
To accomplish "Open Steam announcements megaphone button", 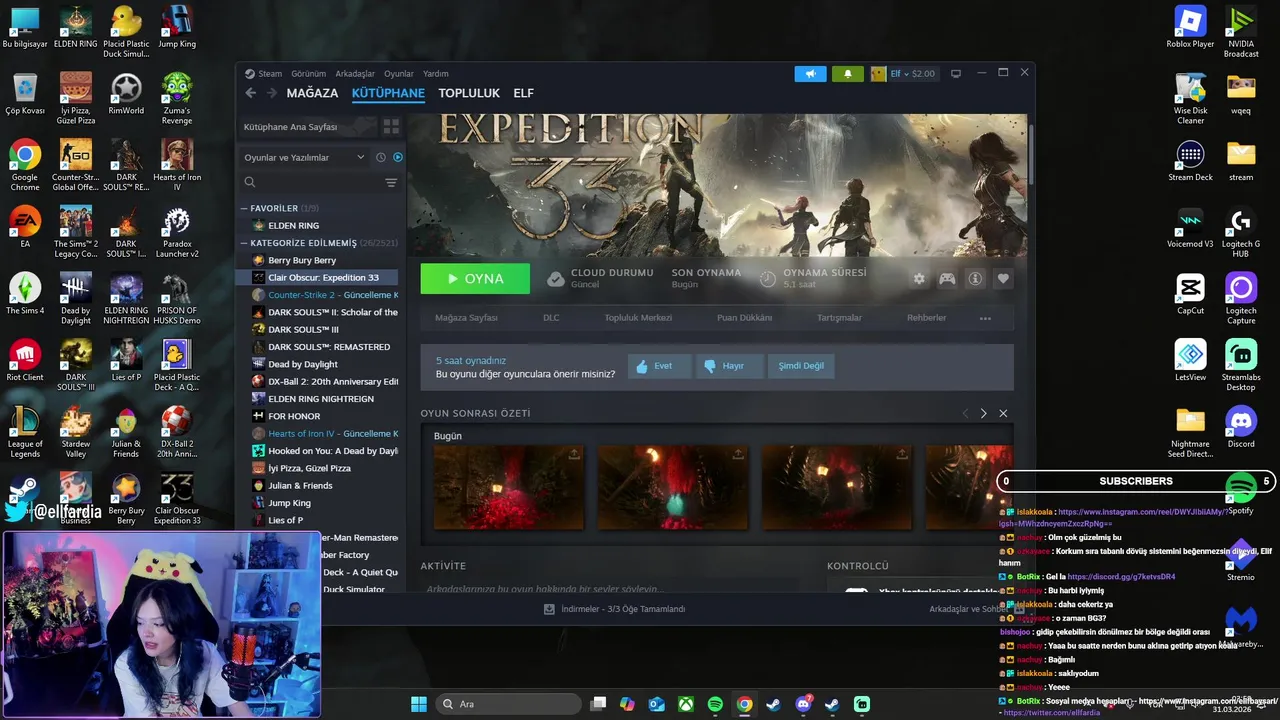I will click(811, 73).
